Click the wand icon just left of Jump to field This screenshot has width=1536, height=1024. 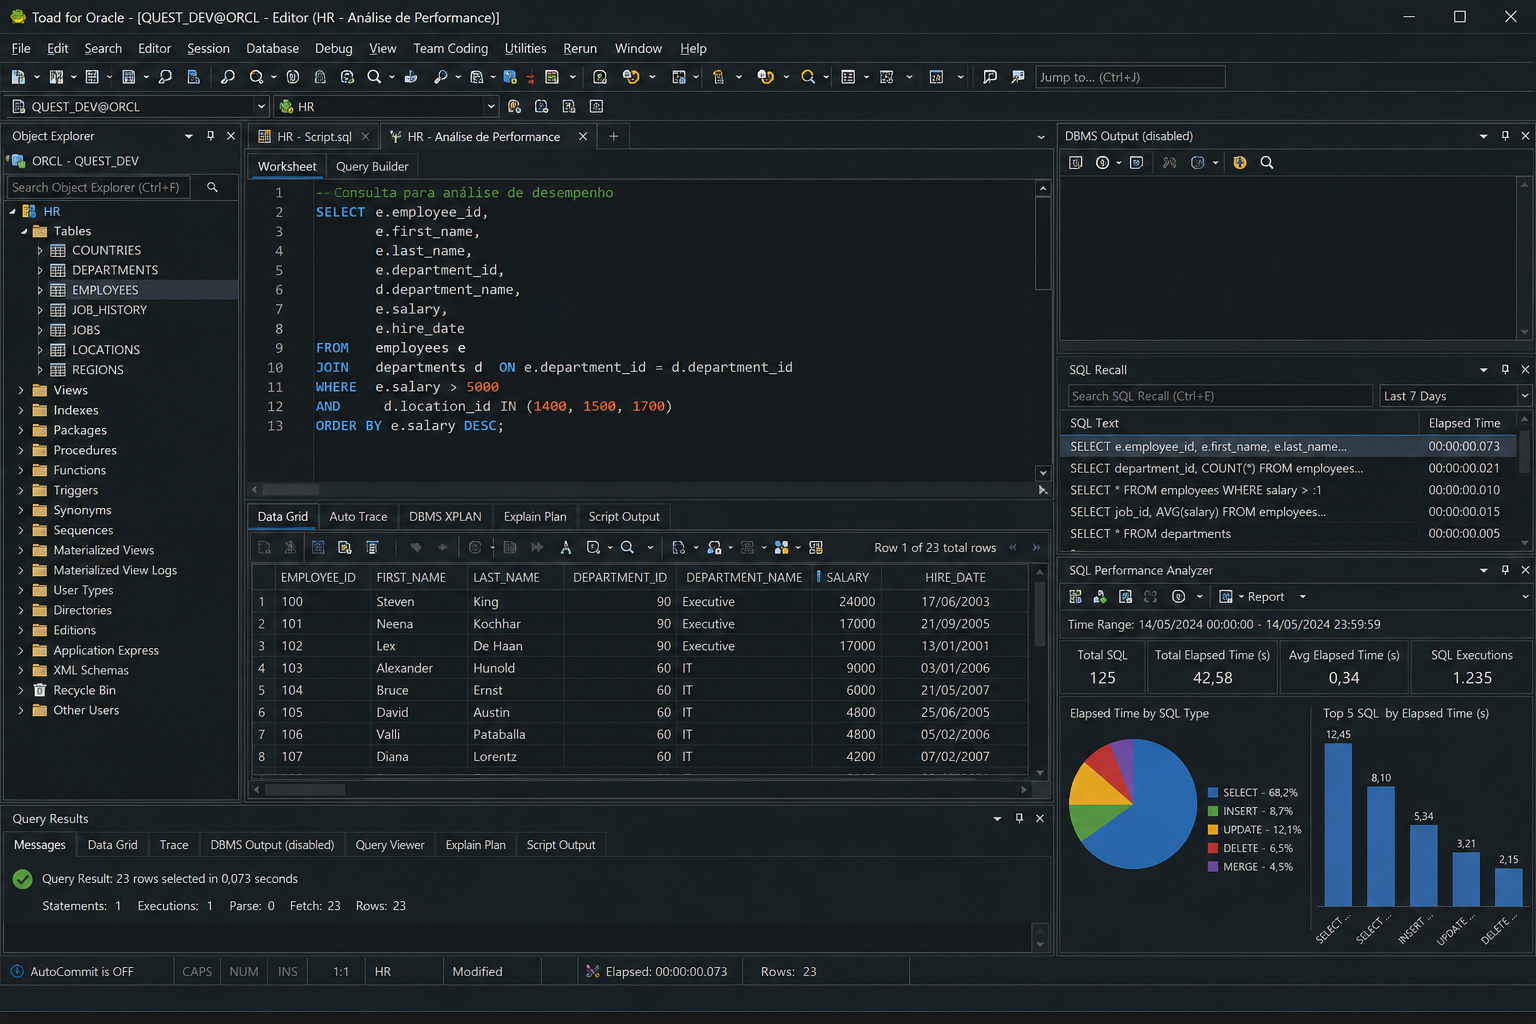click(1018, 77)
